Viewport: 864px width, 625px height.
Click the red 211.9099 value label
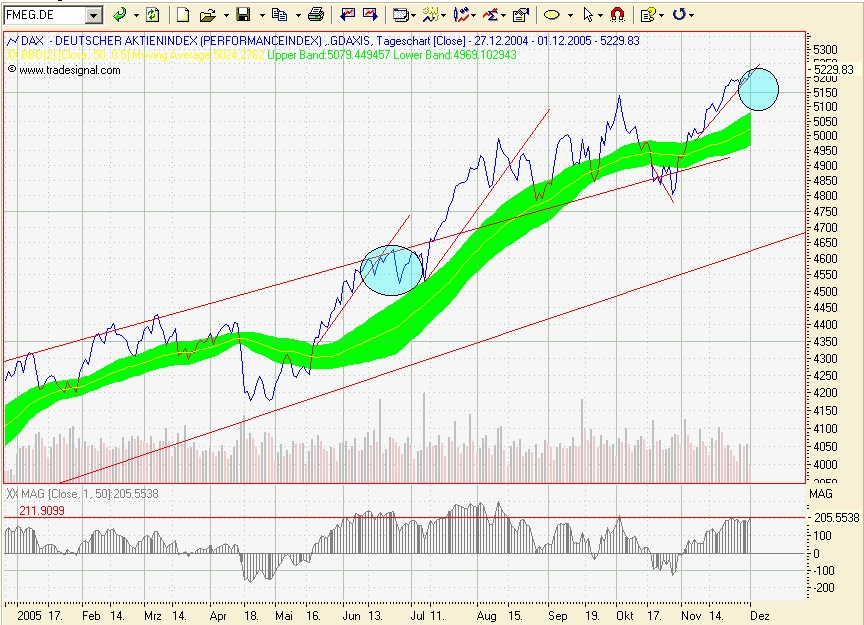42,510
